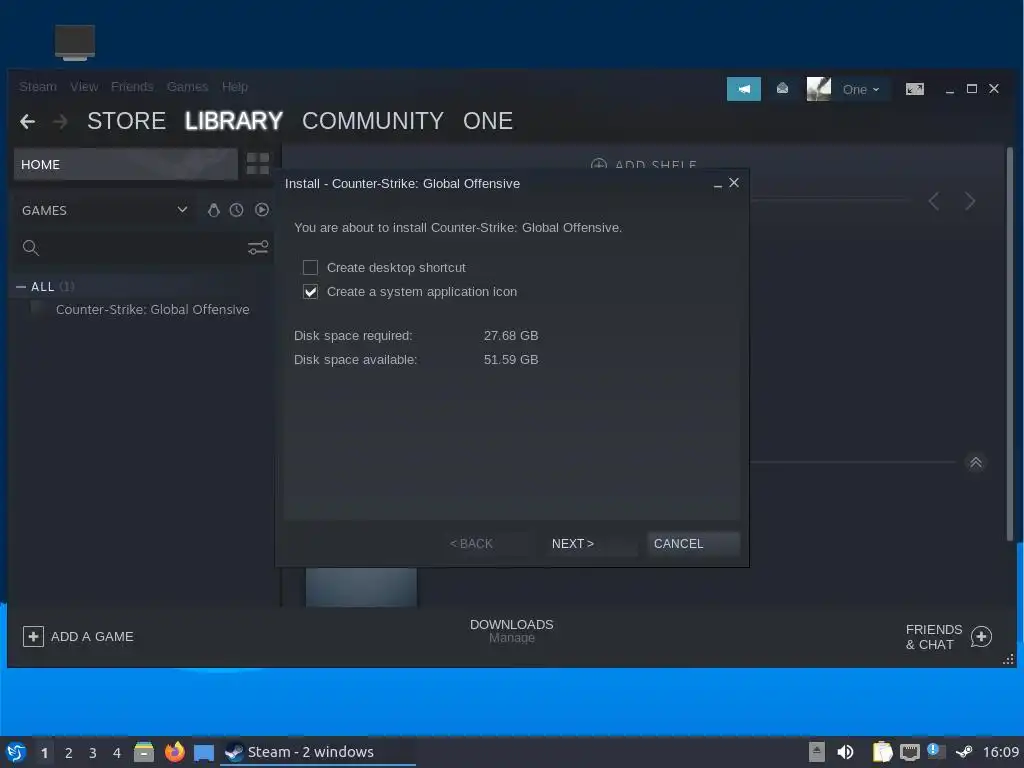Filter games by Linux penguin icon
Image resolution: width=1024 pixels, height=768 pixels.
click(x=214, y=210)
